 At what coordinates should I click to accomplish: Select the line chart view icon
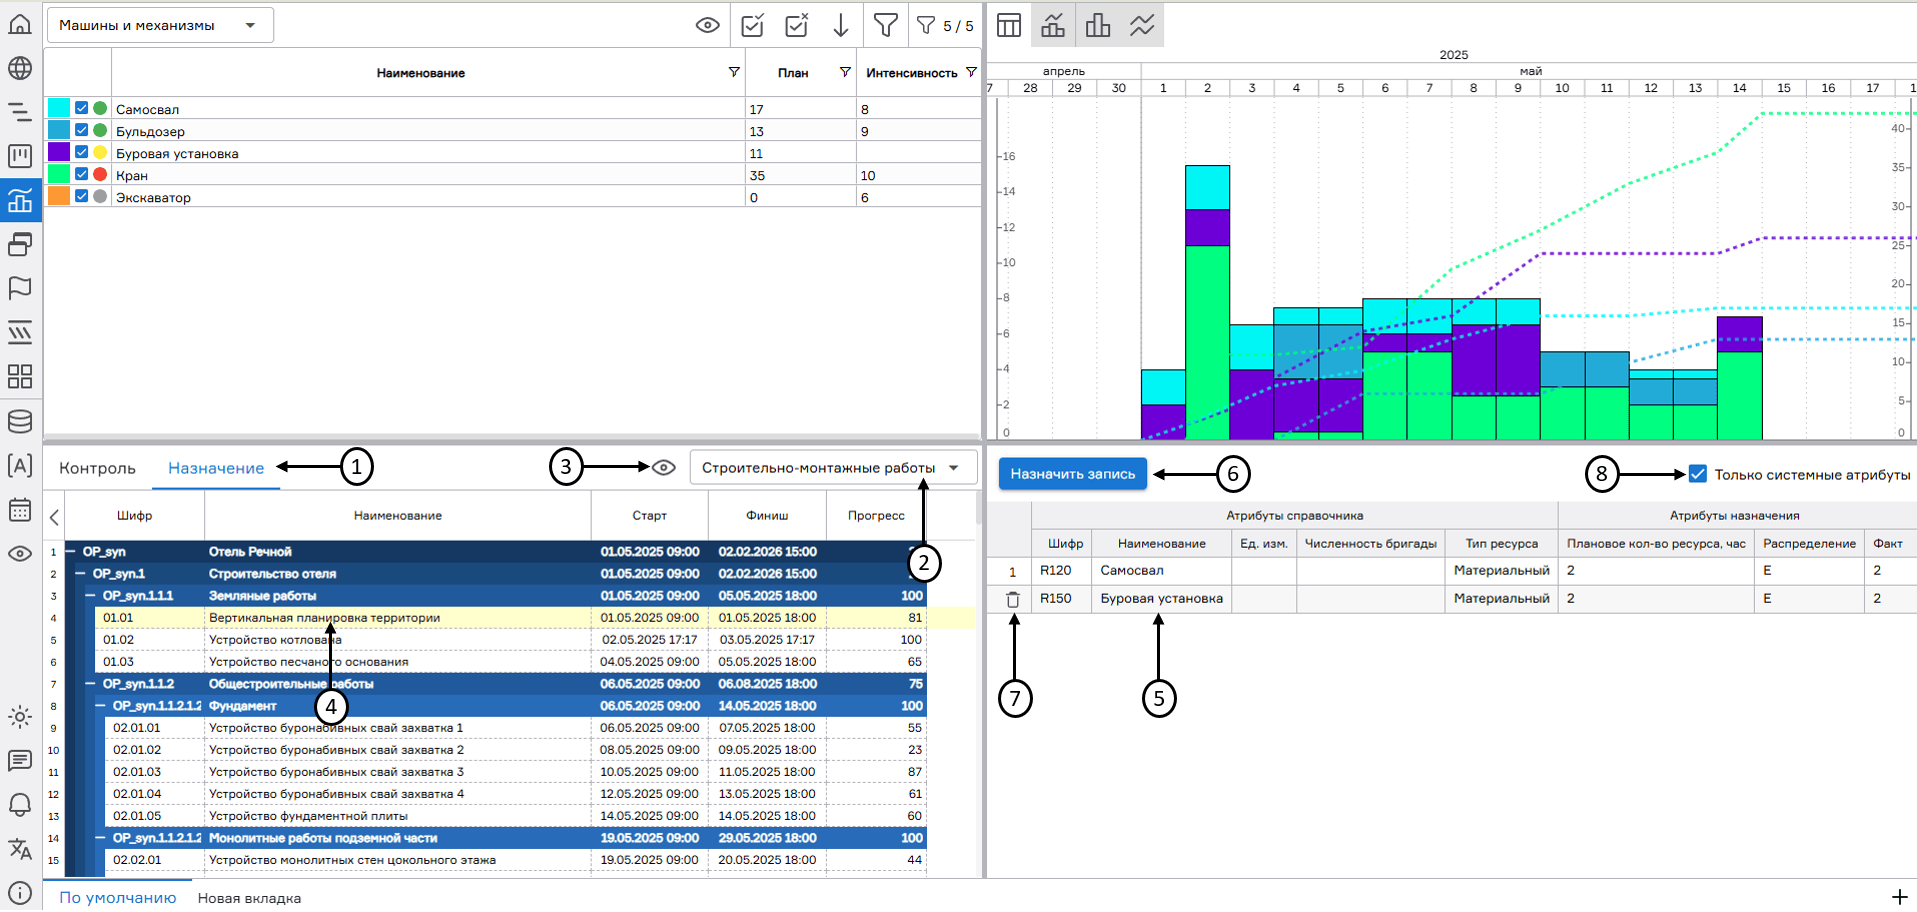pos(1142,25)
